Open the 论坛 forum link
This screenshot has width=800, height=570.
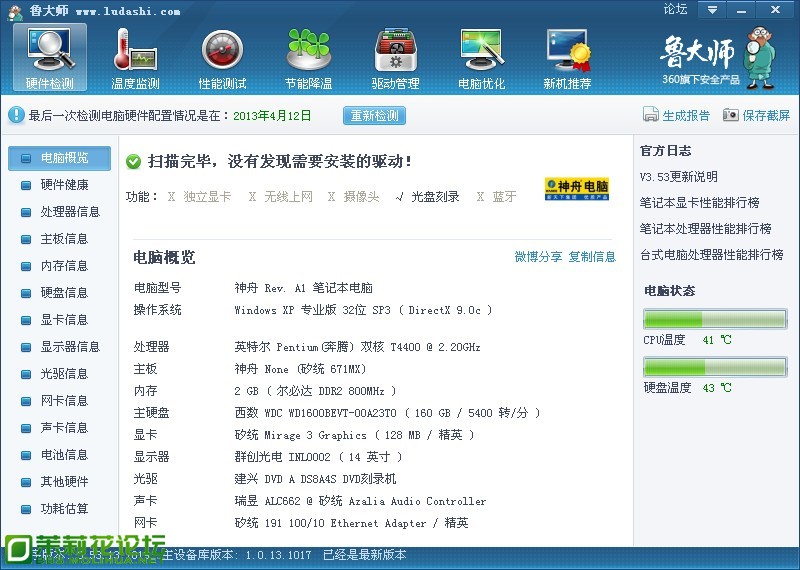click(x=675, y=9)
